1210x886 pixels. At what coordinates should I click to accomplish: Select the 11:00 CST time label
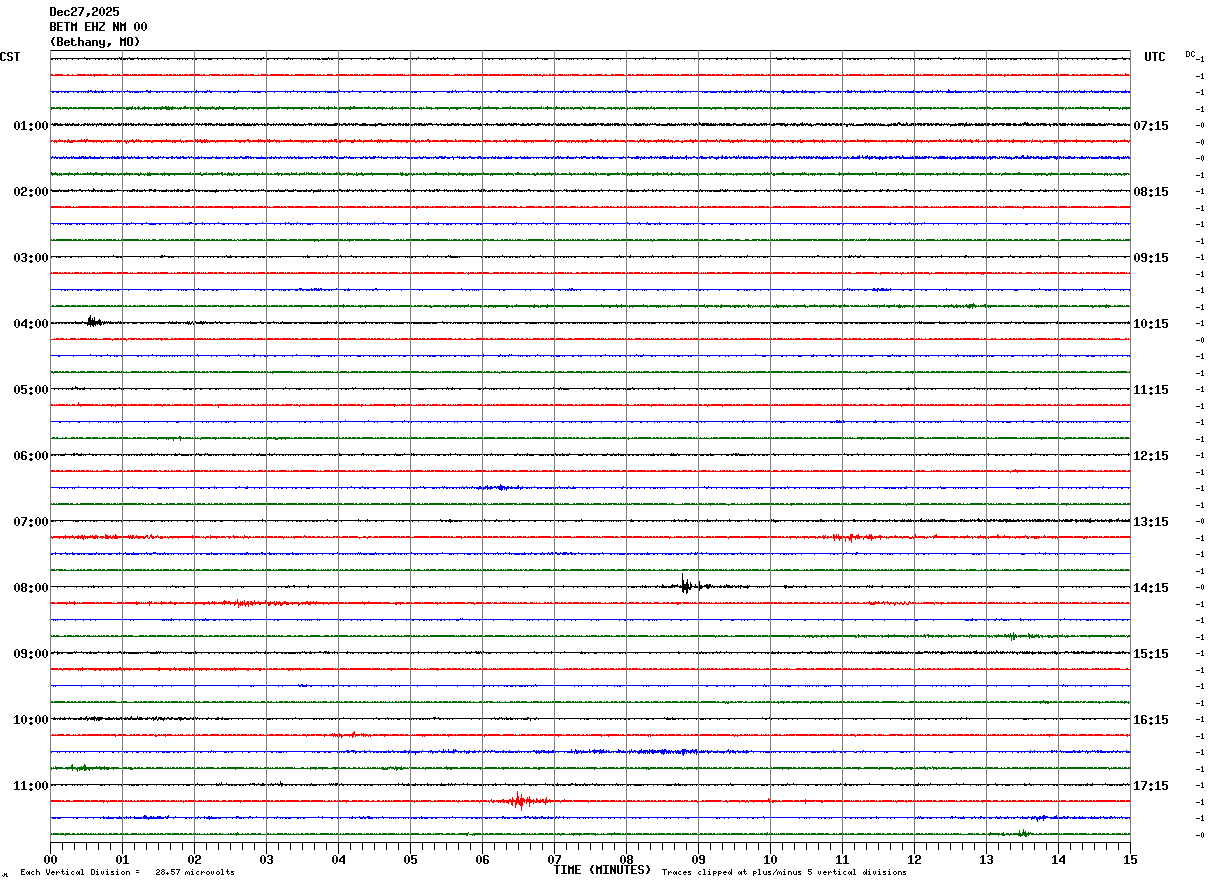pos(31,786)
